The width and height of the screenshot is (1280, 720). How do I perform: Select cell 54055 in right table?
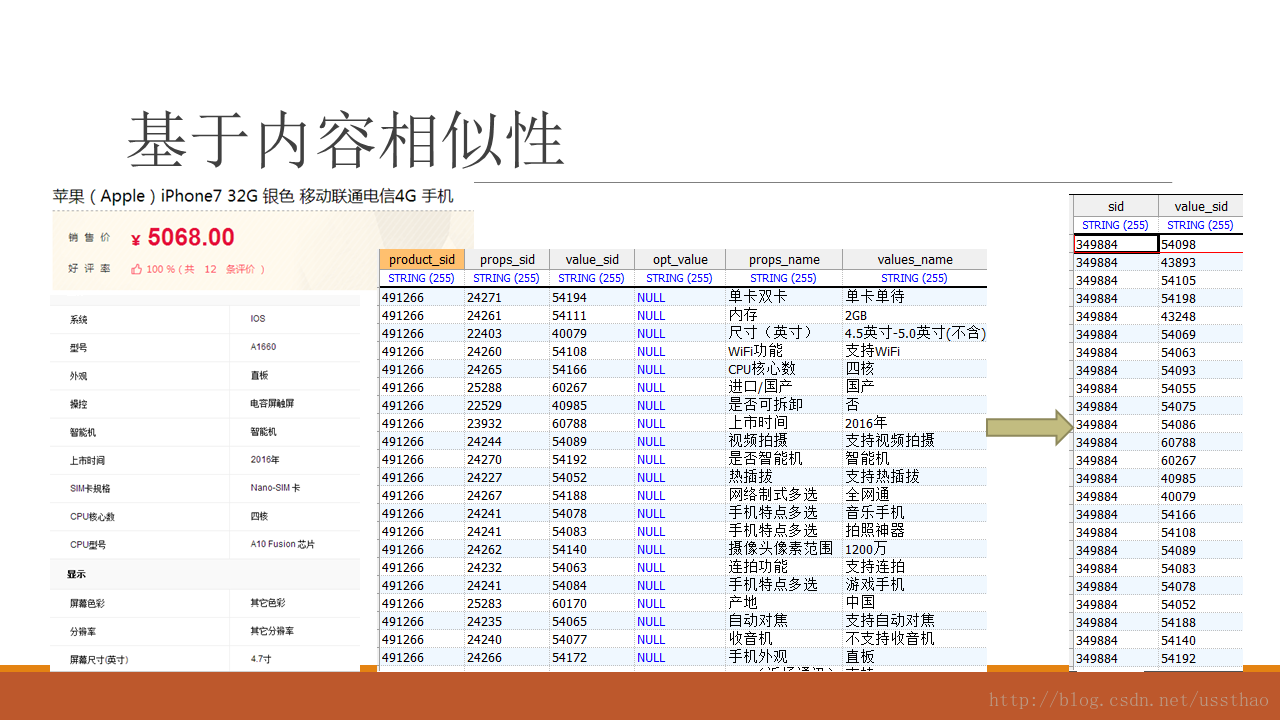point(1201,388)
